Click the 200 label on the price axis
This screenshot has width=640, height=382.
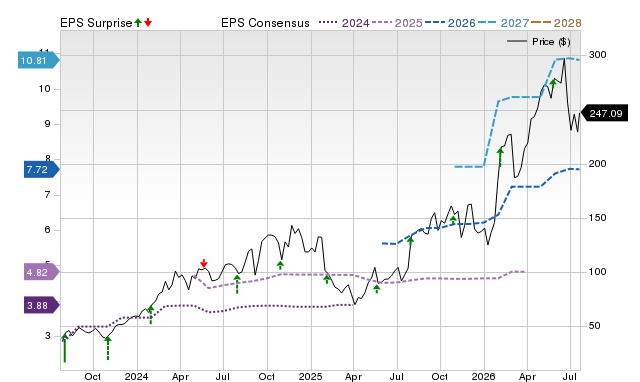598,164
